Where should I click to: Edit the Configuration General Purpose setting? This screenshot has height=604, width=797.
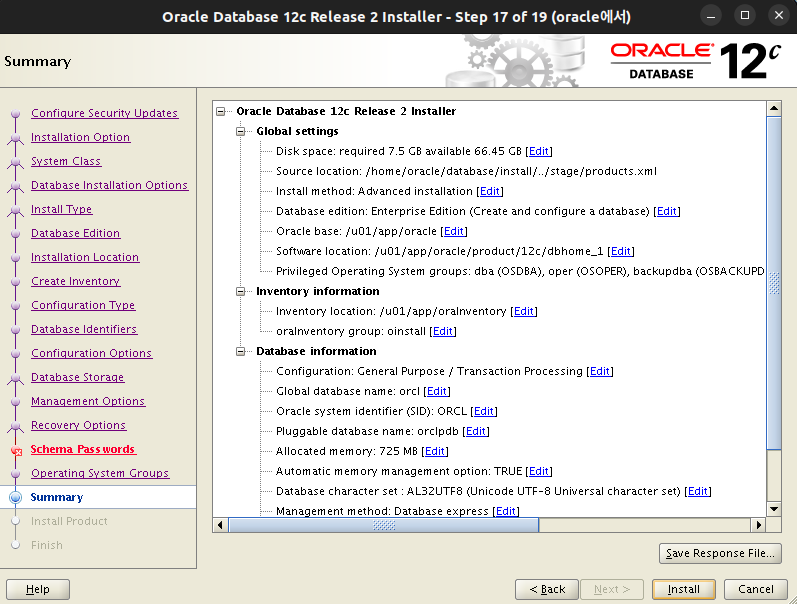point(600,371)
